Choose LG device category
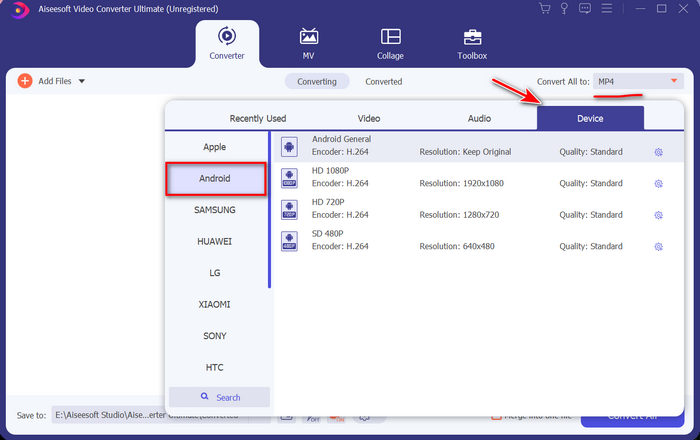Image resolution: width=700 pixels, height=440 pixels. [215, 273]
